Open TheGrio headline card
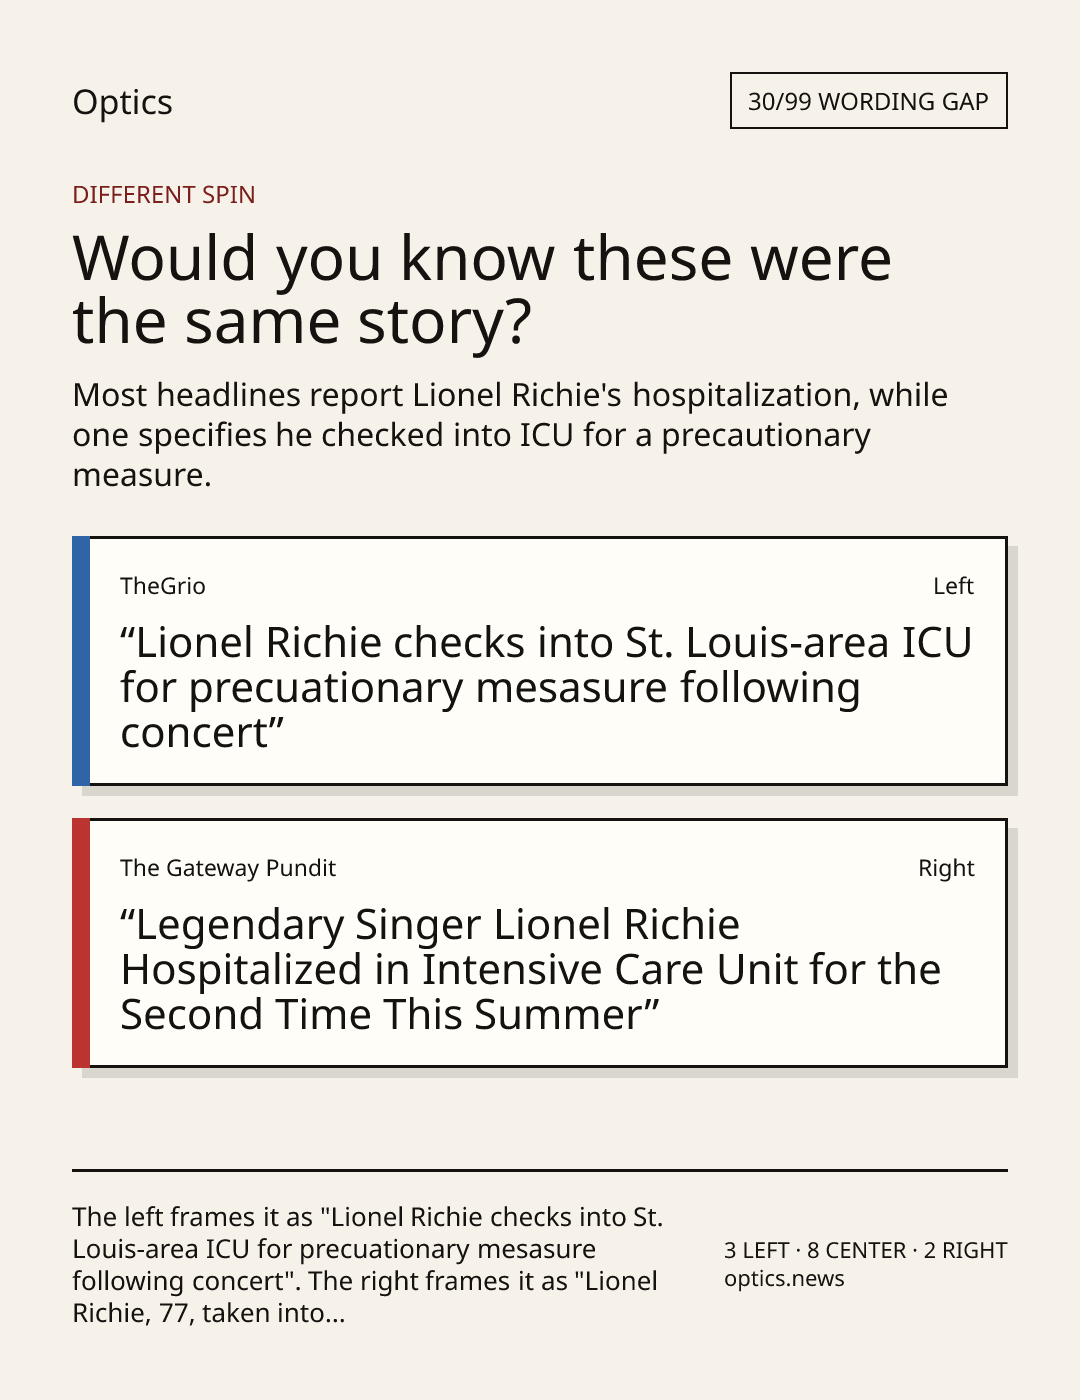The width and height of the screenshot is (1080, 1400). 540,661
